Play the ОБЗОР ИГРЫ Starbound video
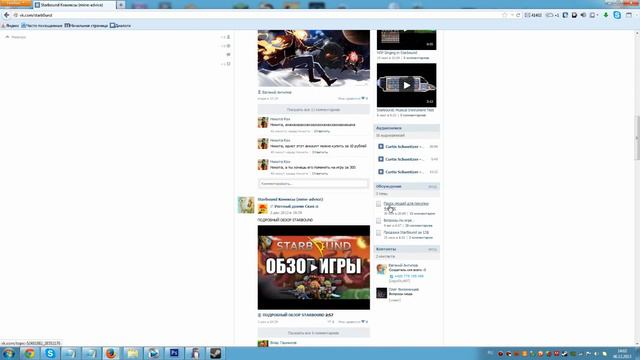640x360 pixels. 313,267
